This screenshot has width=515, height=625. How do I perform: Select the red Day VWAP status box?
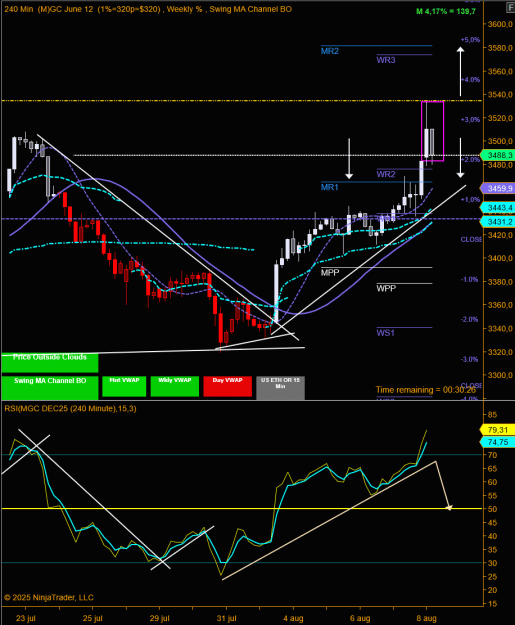point(228,386)
